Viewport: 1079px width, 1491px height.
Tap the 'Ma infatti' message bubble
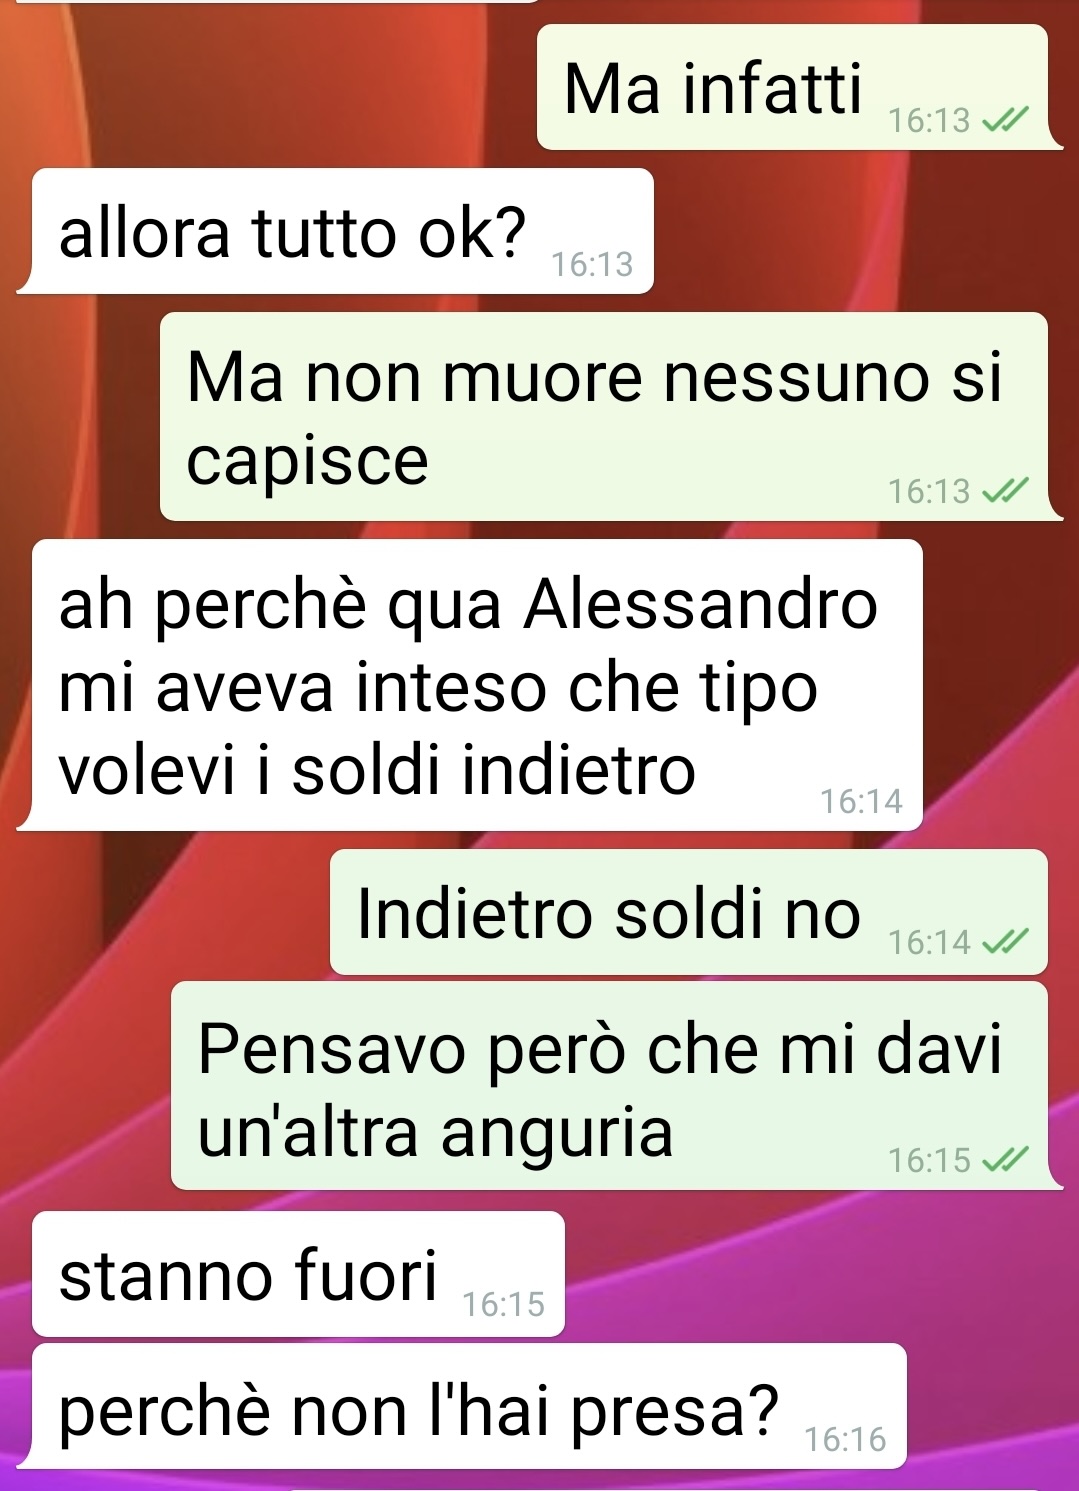792,87
